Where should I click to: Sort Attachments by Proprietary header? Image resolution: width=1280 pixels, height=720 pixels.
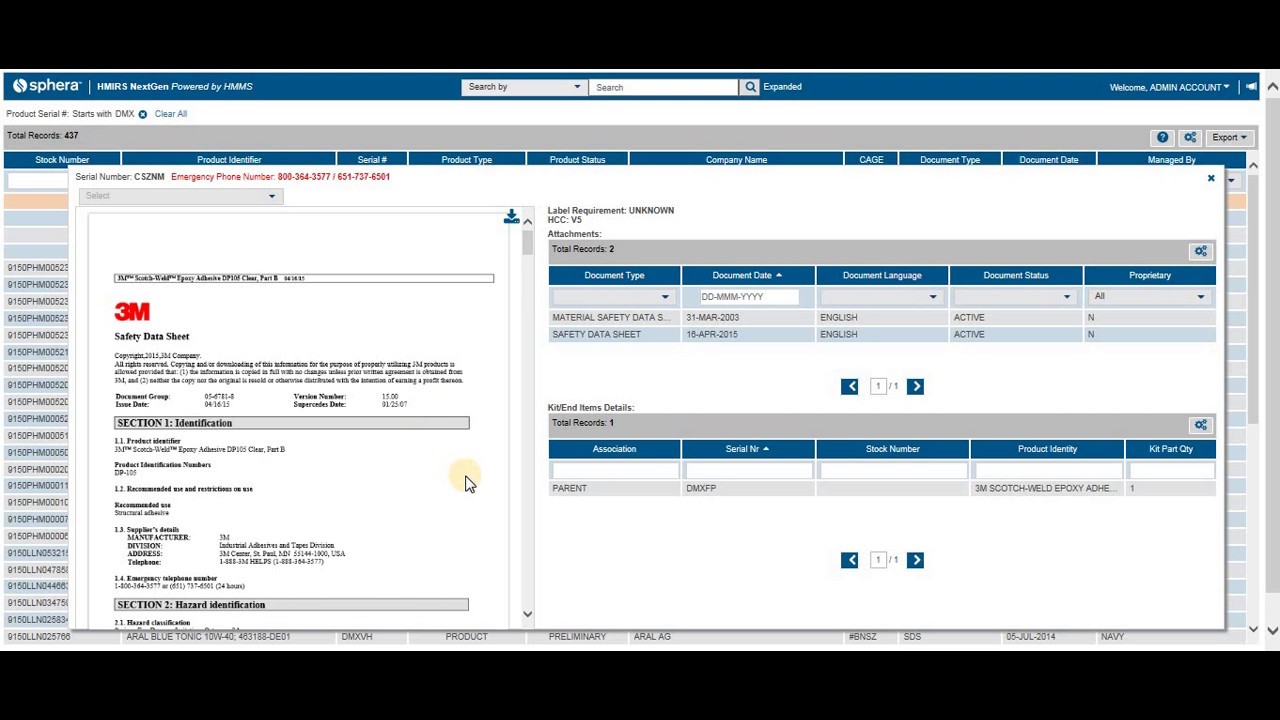[x=1150, y=275]
